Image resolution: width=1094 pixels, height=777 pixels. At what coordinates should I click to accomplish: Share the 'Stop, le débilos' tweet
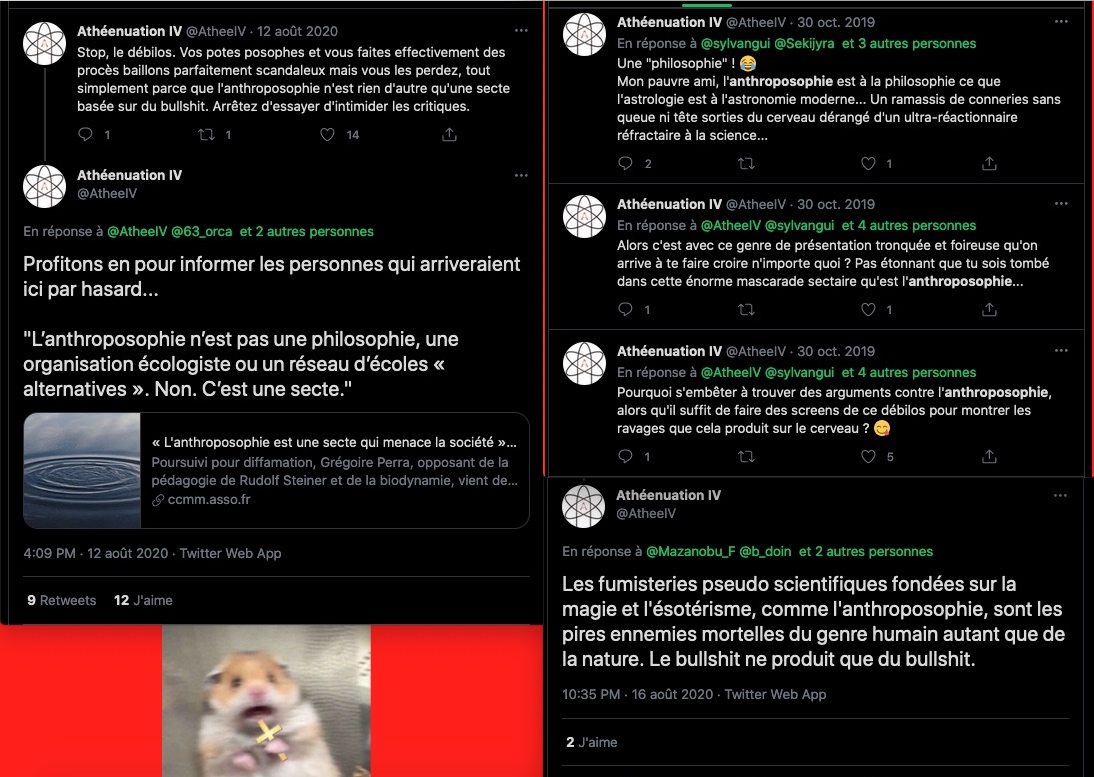pyautogui.click(x=449, y=135)
